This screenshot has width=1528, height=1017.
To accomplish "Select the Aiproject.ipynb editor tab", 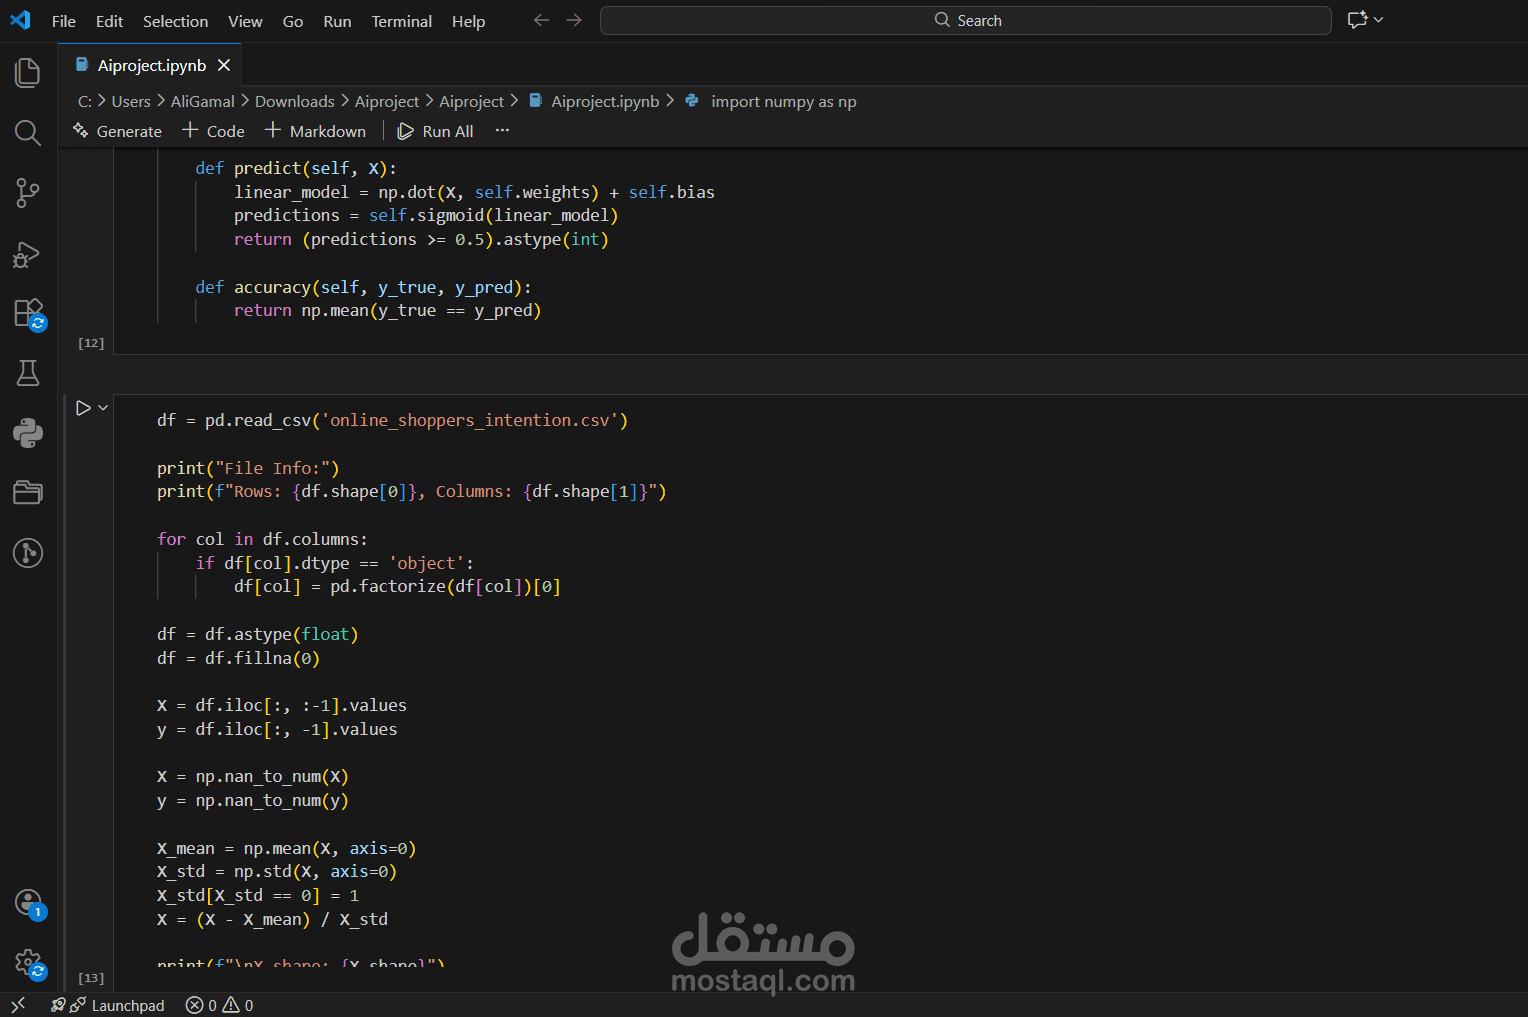I will (x=151, y=65).
